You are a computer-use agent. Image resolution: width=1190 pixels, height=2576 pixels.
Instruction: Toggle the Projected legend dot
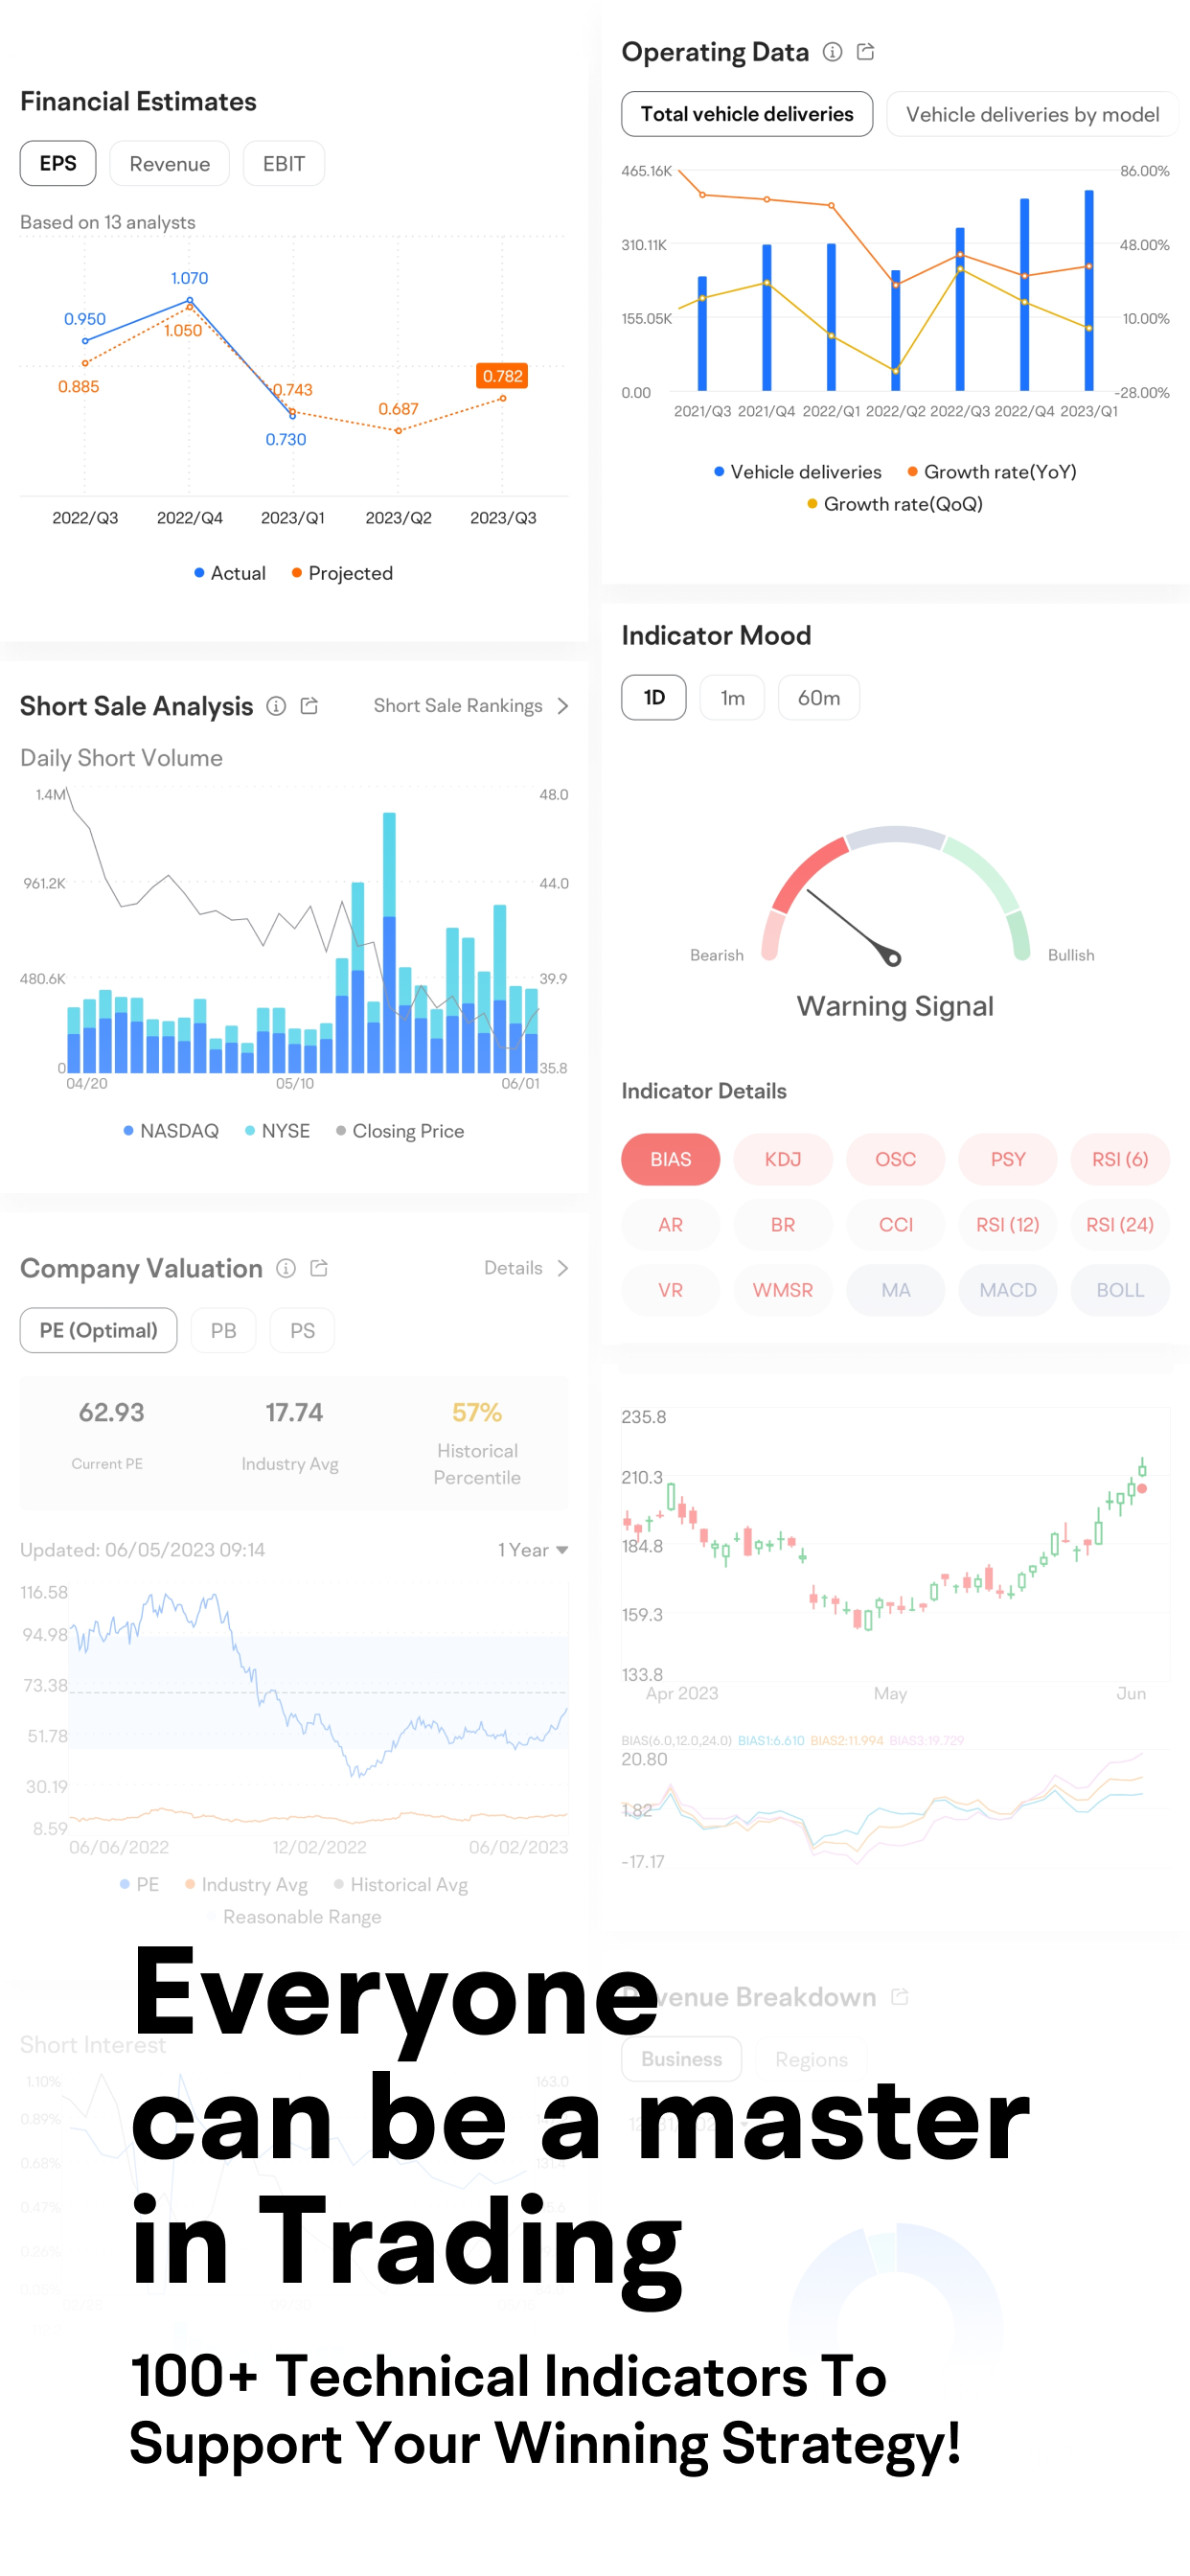coord(297,573)
